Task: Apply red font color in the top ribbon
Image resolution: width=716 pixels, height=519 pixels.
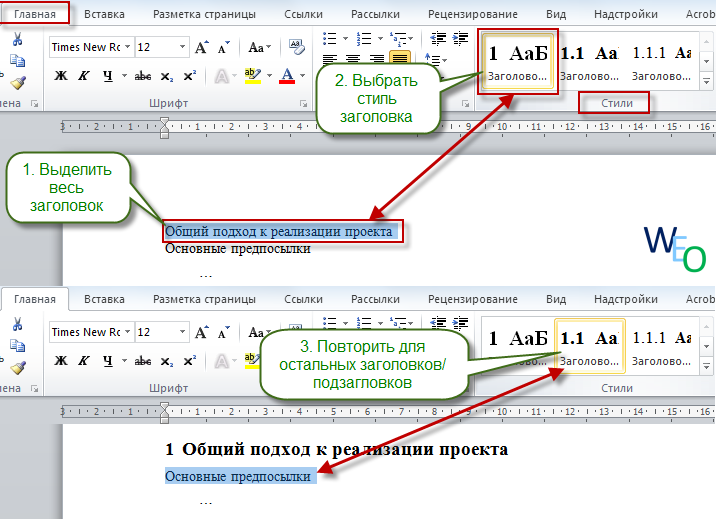Action: click(287, 76)
